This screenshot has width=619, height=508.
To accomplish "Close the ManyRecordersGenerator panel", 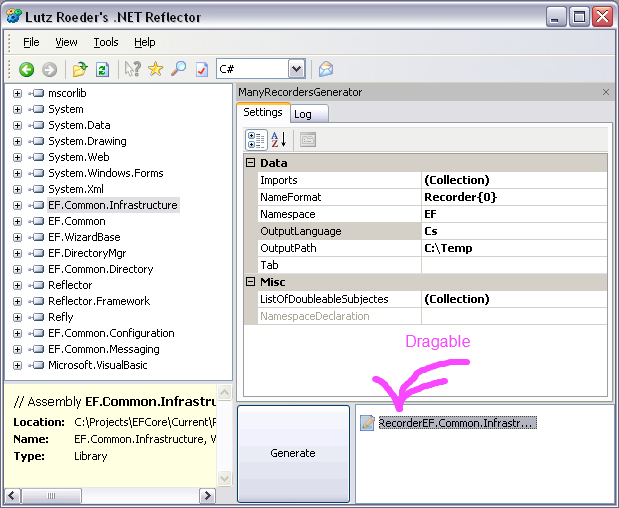I will tap(605, 92).
